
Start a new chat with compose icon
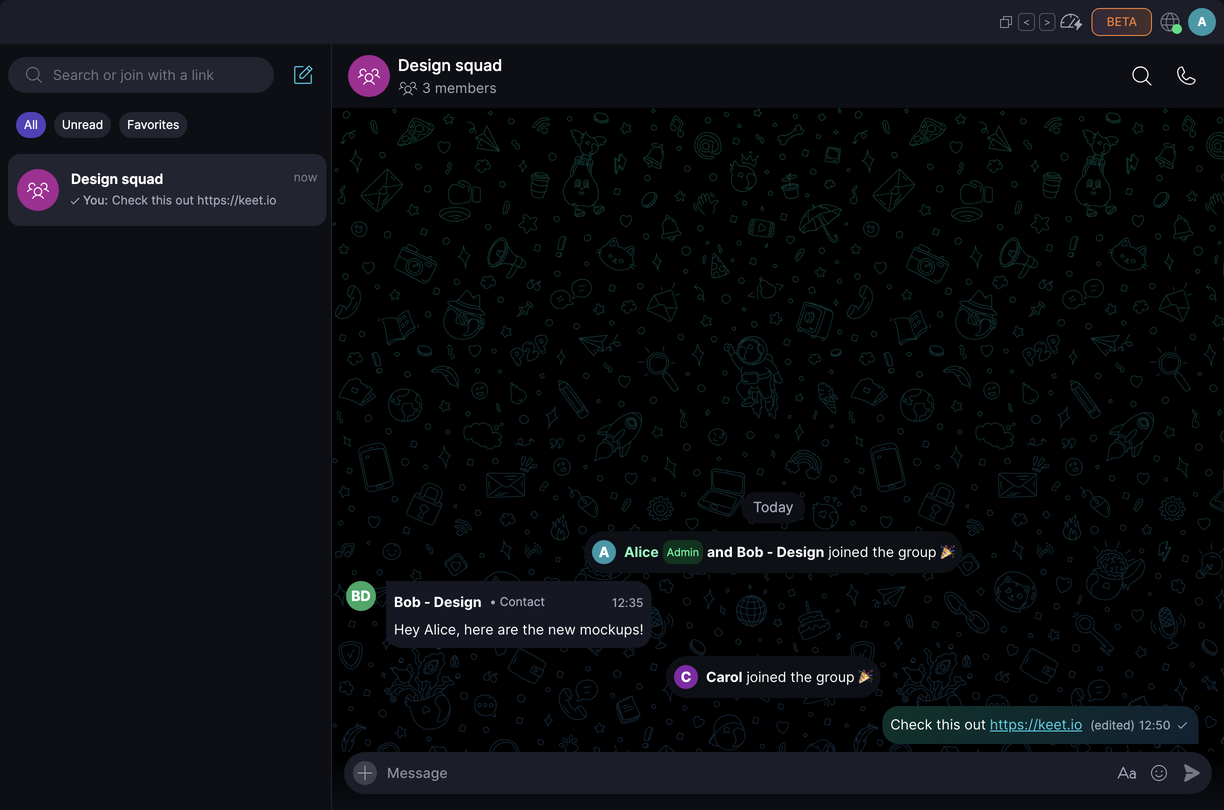pos(303,75)
